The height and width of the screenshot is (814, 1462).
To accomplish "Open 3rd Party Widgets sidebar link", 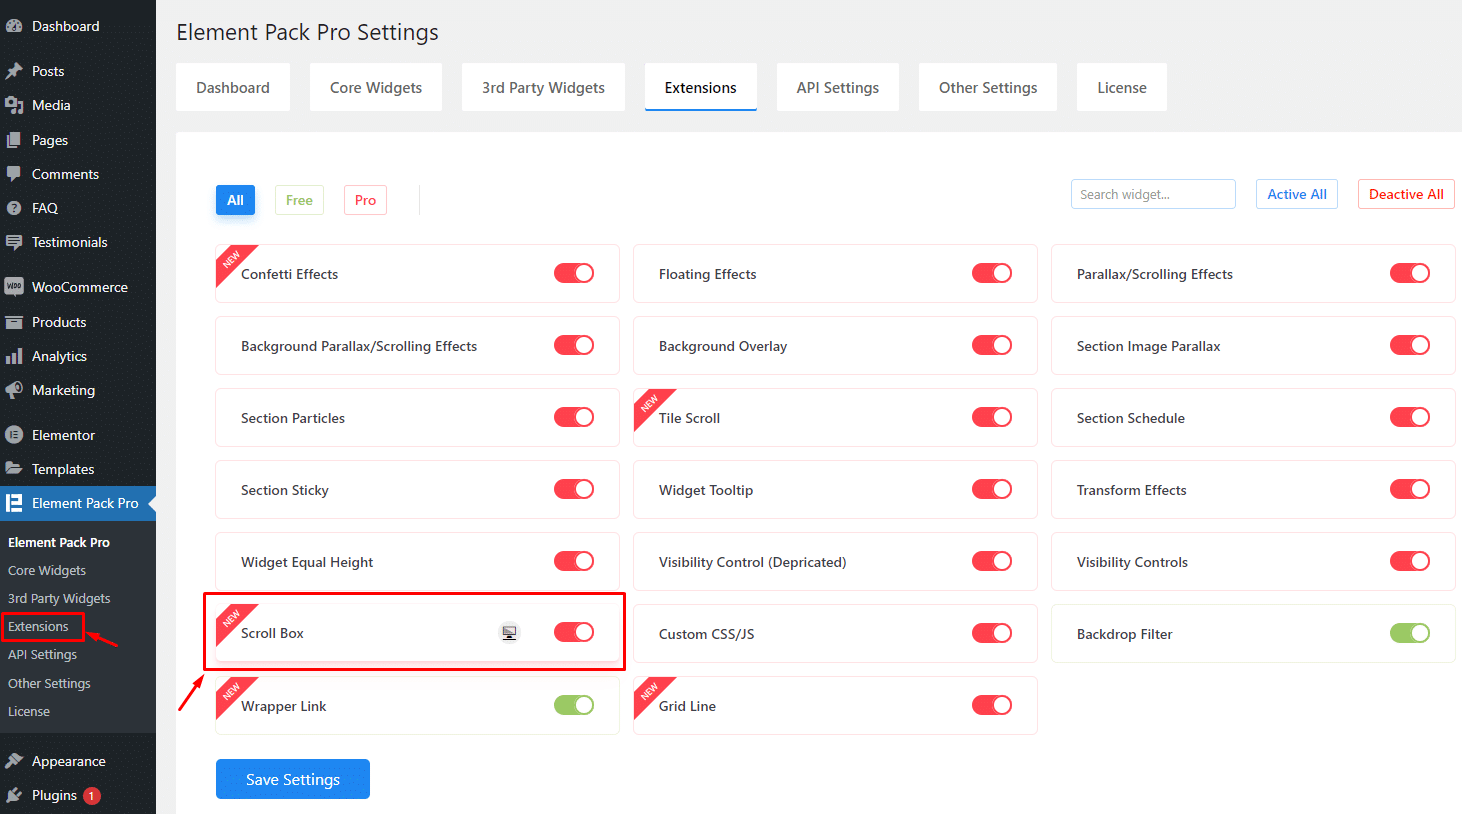I will [59, 598].
